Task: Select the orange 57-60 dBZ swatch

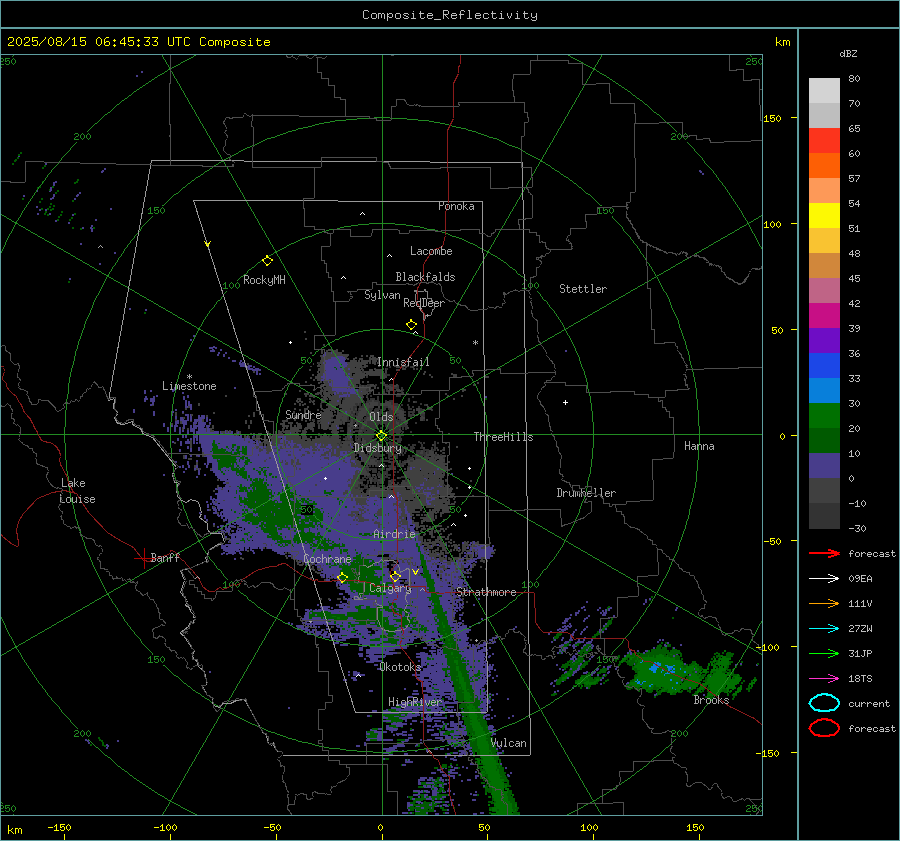Action: (824, 166)
